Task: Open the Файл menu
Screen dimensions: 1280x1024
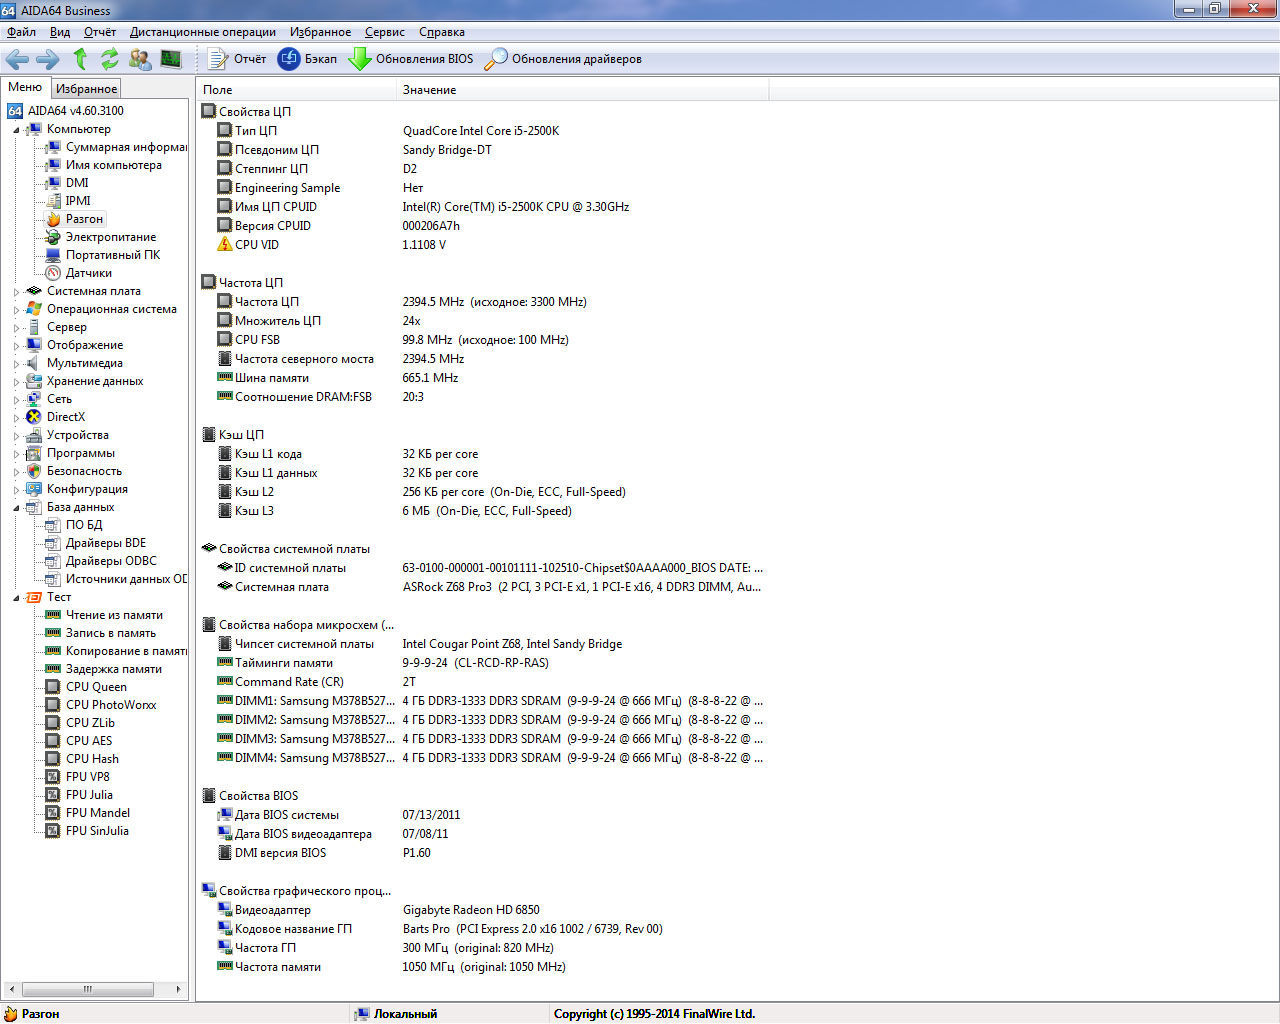Action: point(21,32)
